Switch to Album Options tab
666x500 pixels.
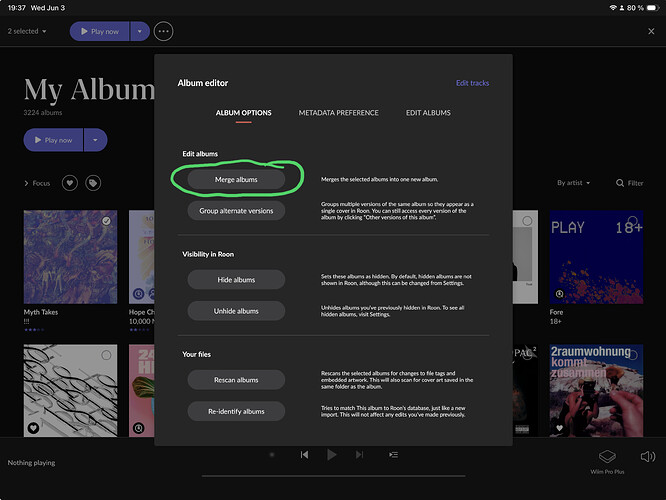243,113
